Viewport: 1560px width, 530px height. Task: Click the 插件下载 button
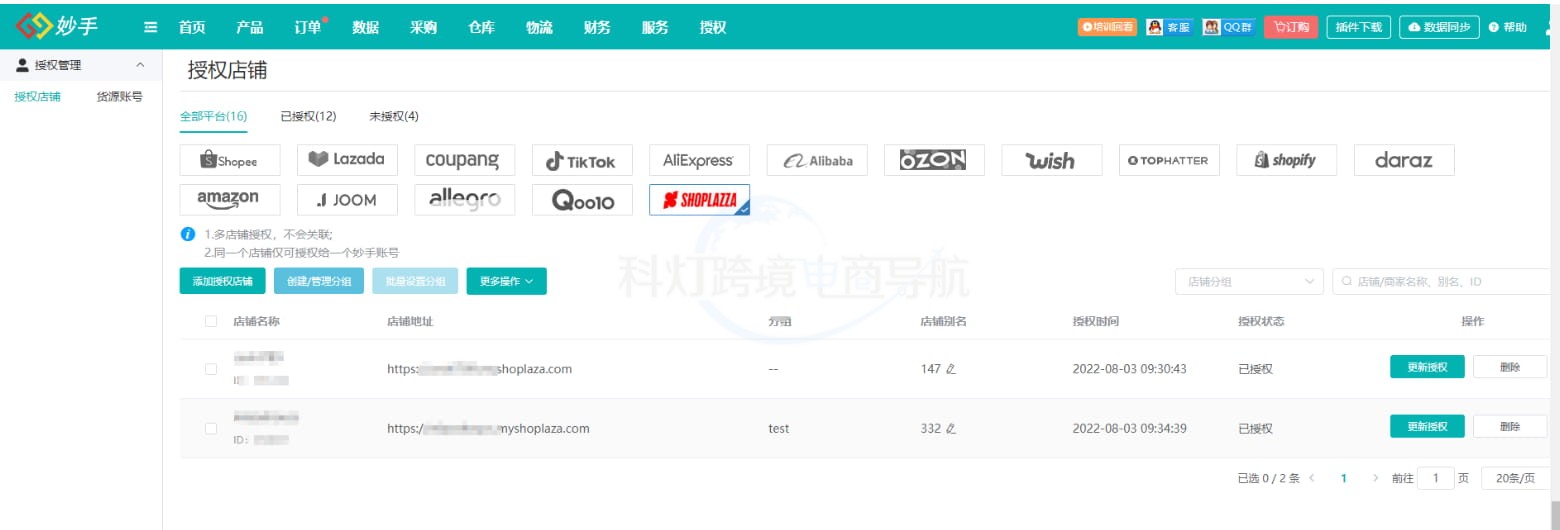tap(1359, 28)
